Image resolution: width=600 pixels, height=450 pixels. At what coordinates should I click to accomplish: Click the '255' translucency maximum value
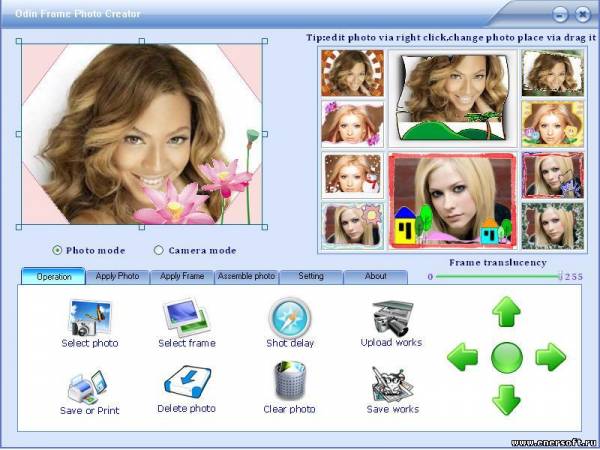coord(574,277)
